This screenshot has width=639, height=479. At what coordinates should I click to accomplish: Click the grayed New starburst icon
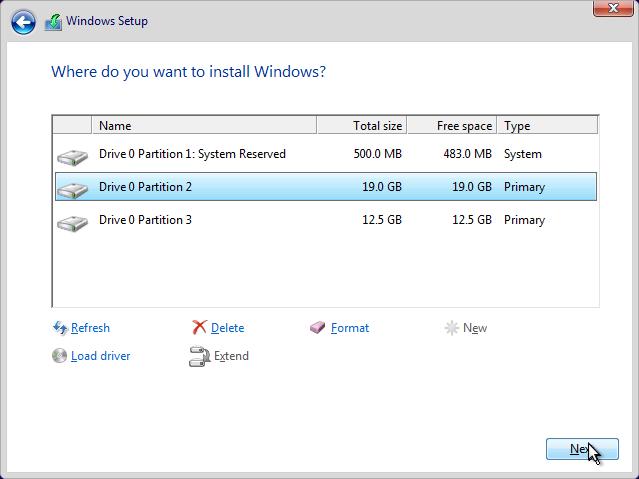click(452, 328)
